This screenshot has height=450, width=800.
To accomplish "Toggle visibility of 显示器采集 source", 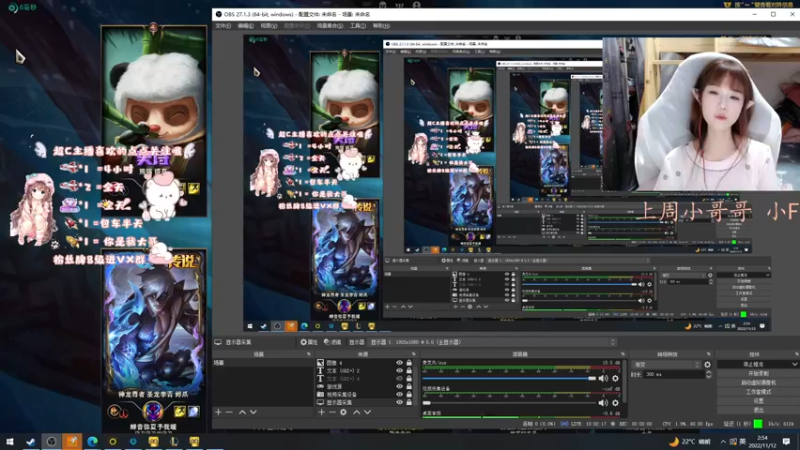I will point(399,402).
